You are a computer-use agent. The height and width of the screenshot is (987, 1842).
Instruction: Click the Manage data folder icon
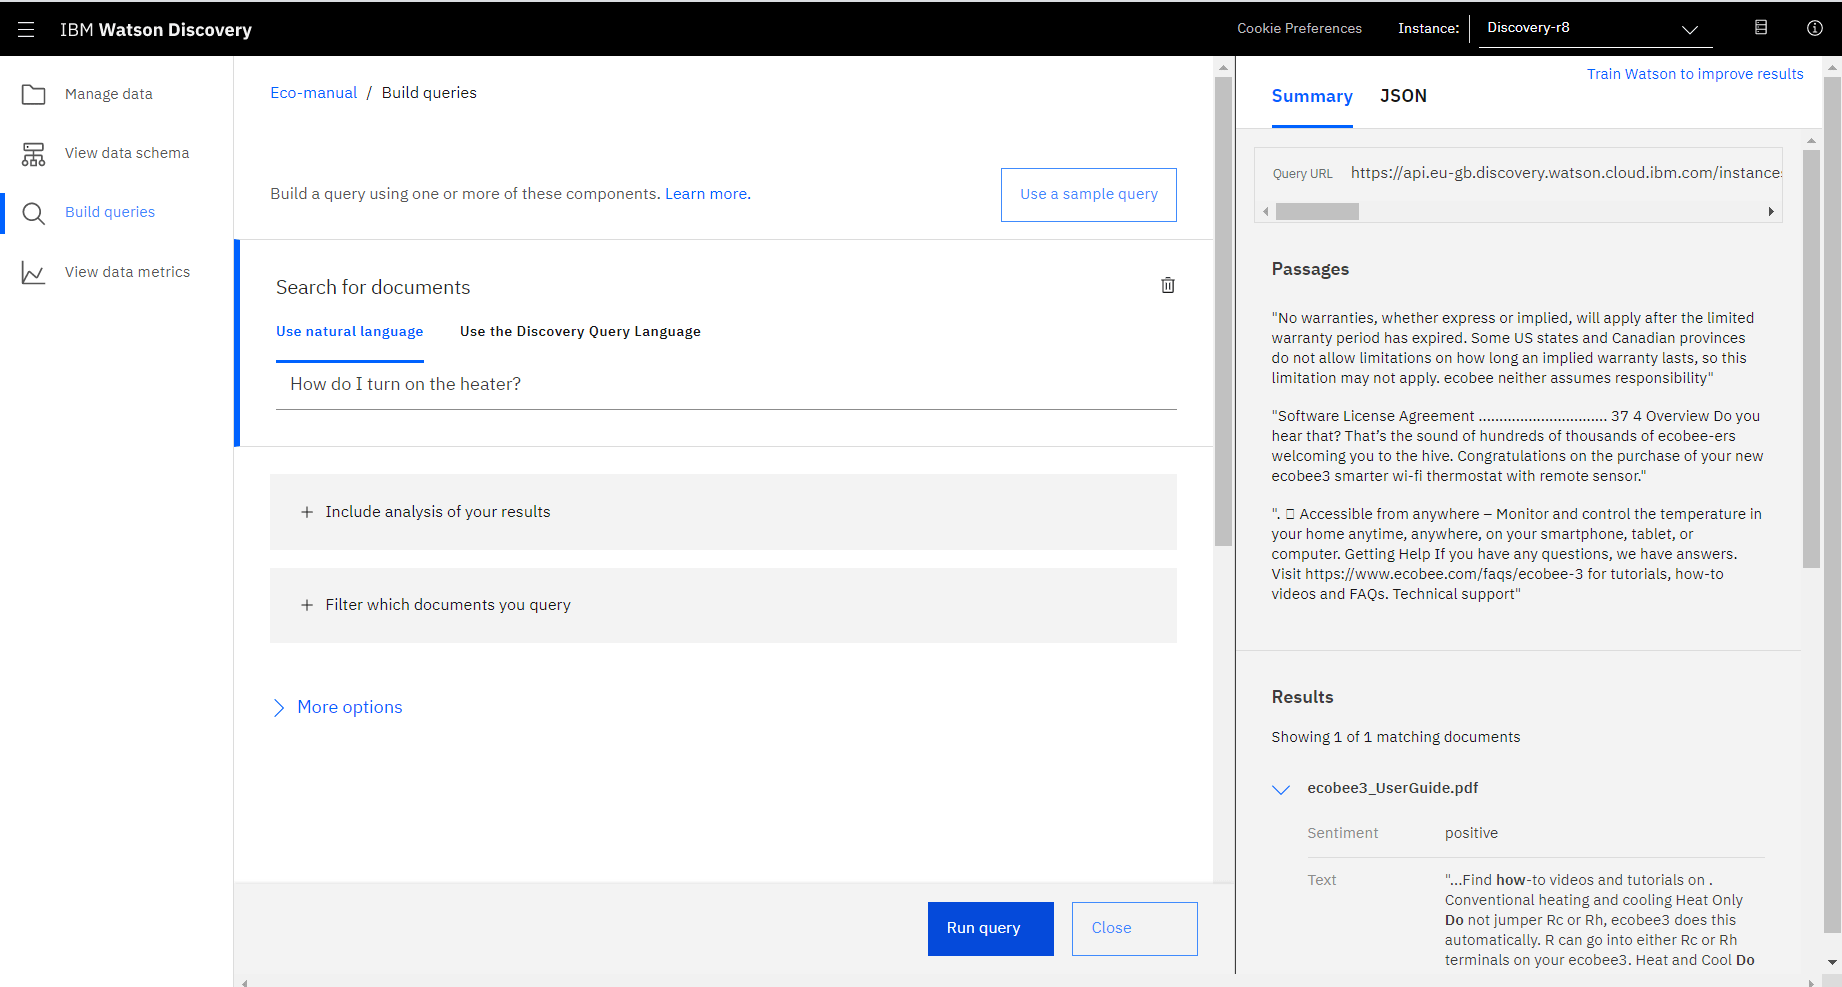34,94
